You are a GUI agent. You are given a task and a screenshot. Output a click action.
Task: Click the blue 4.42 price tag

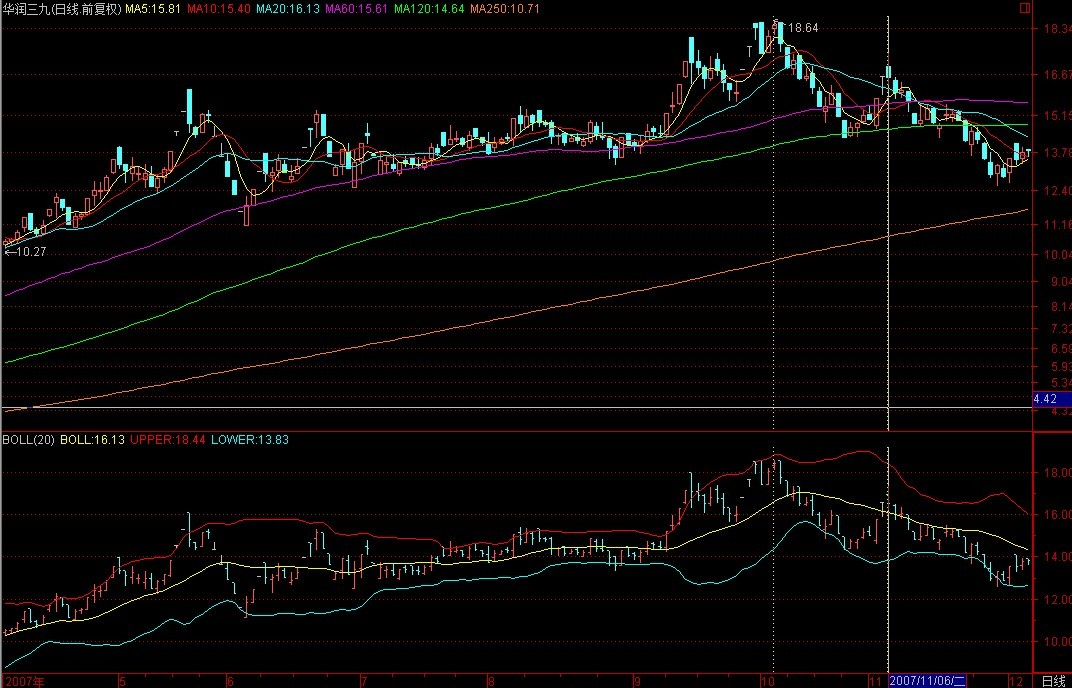pyautogui.click(x=1050, y=399)
